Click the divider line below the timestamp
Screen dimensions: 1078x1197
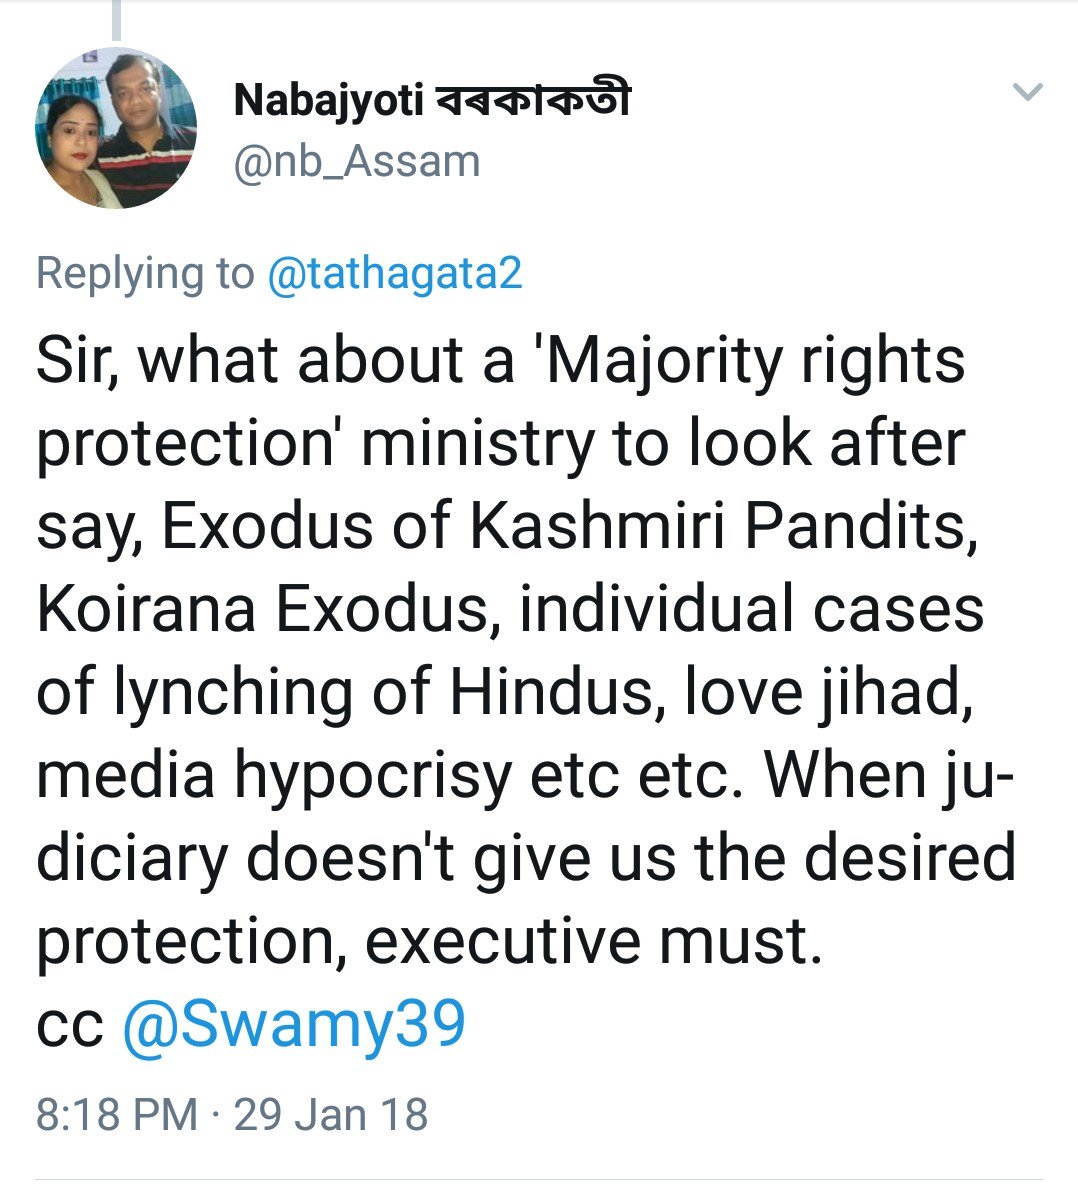click(x=539, y=1179)
